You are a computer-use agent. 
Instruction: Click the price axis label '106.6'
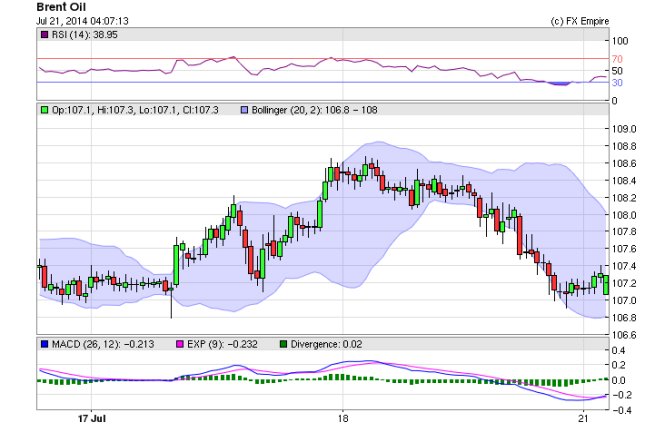[x=624, y=335]
